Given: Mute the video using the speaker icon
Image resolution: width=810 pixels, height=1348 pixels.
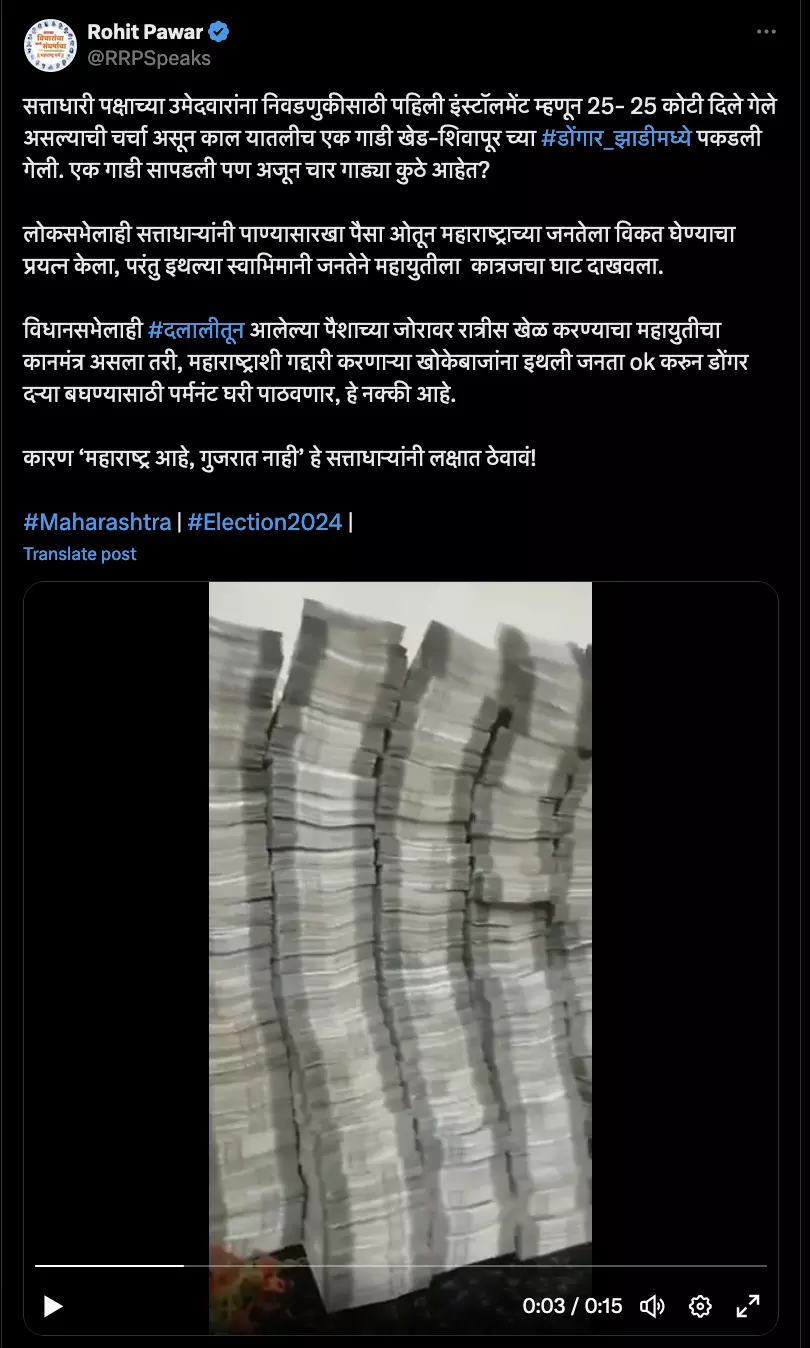Looking at the screenshot, I should (x=652, y=1306).
